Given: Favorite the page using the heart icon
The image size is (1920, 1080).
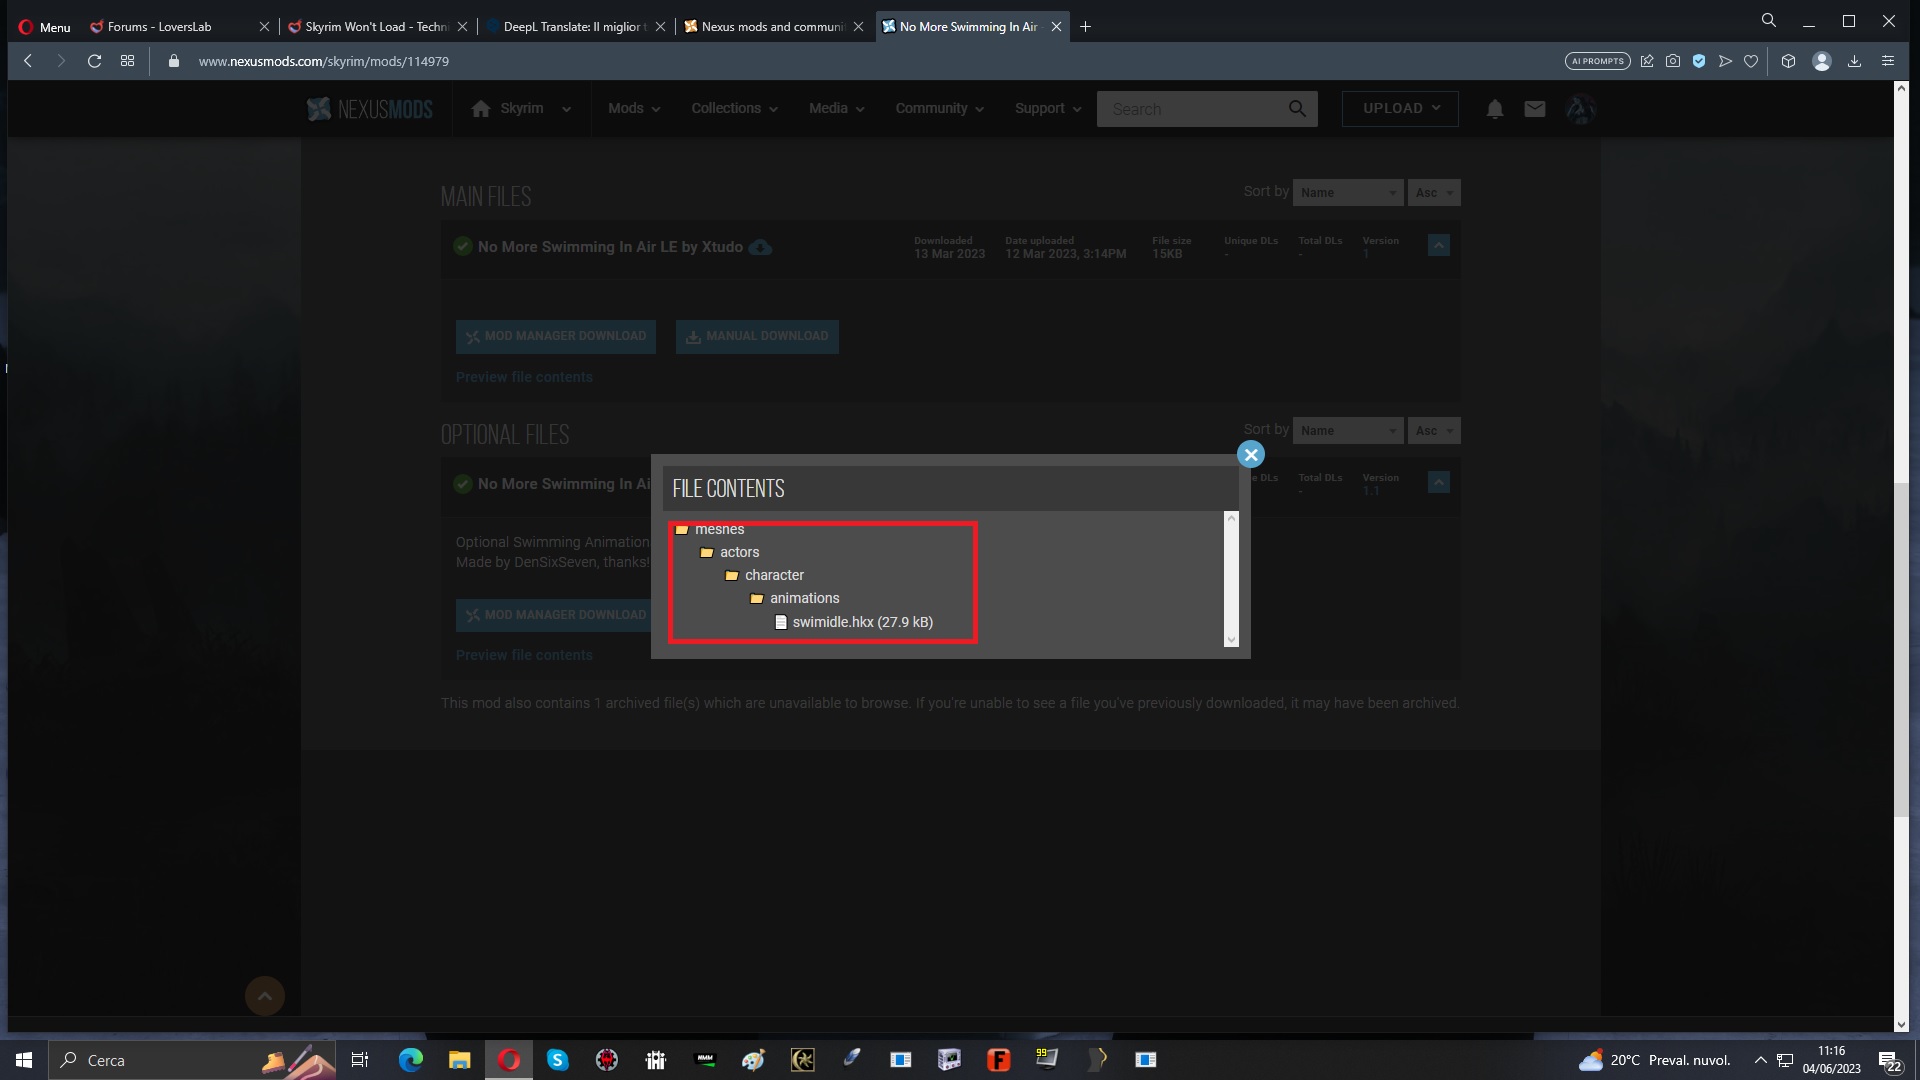Looking at the screenshot, I should tap(1751, 61).
